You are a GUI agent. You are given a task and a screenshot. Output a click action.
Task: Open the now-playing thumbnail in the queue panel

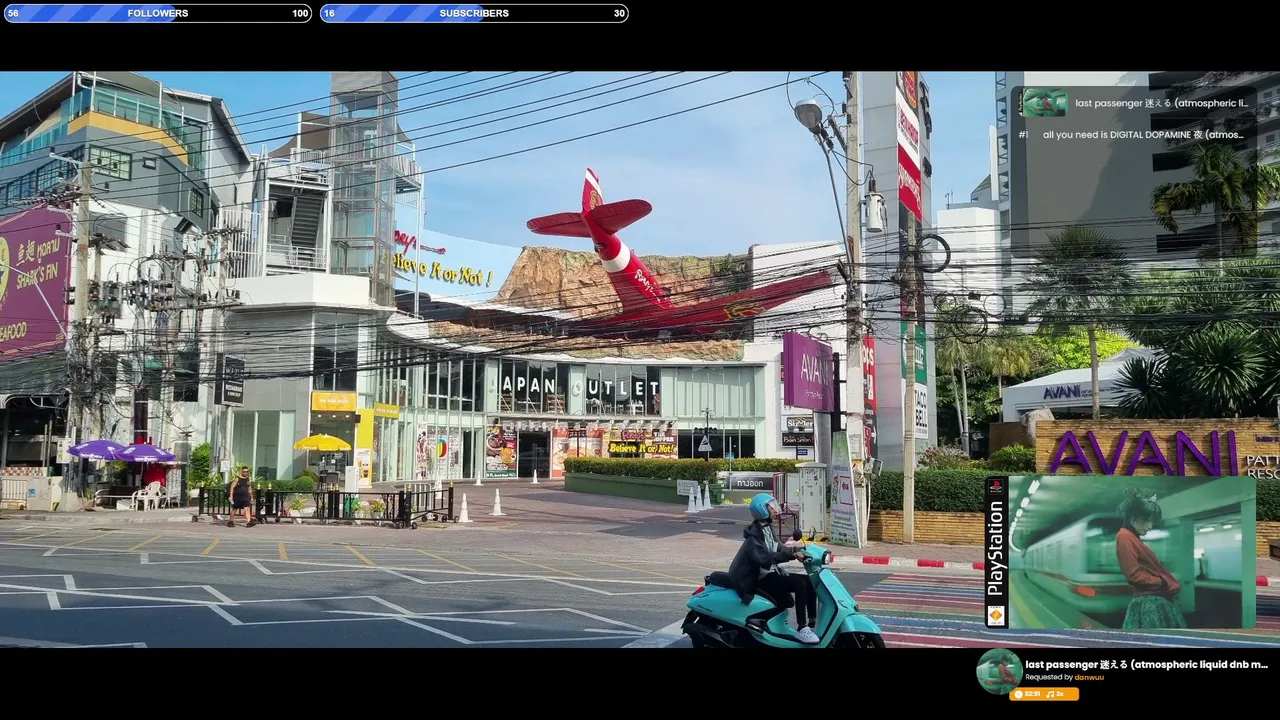coord(1044,103)
